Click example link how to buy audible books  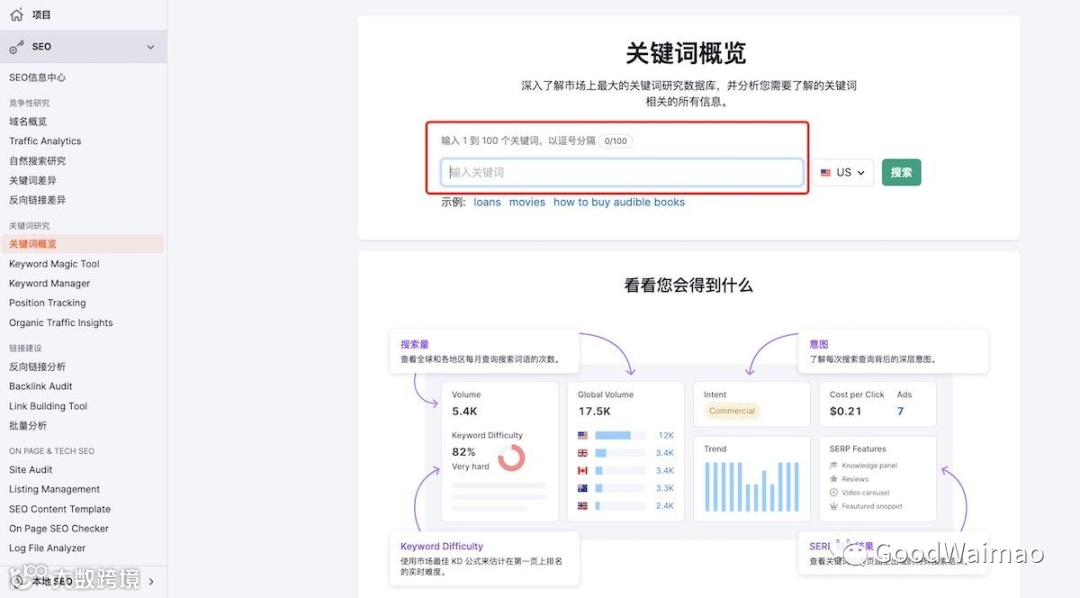[619, 202]
